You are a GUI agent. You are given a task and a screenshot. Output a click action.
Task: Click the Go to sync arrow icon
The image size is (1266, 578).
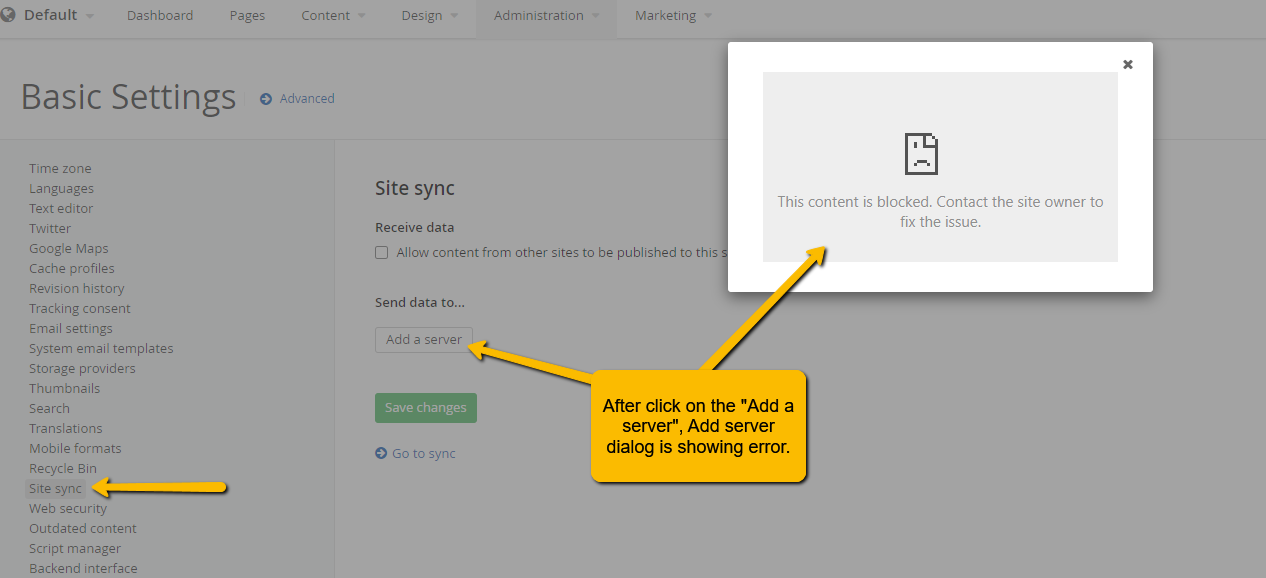[x=381, y=453]
